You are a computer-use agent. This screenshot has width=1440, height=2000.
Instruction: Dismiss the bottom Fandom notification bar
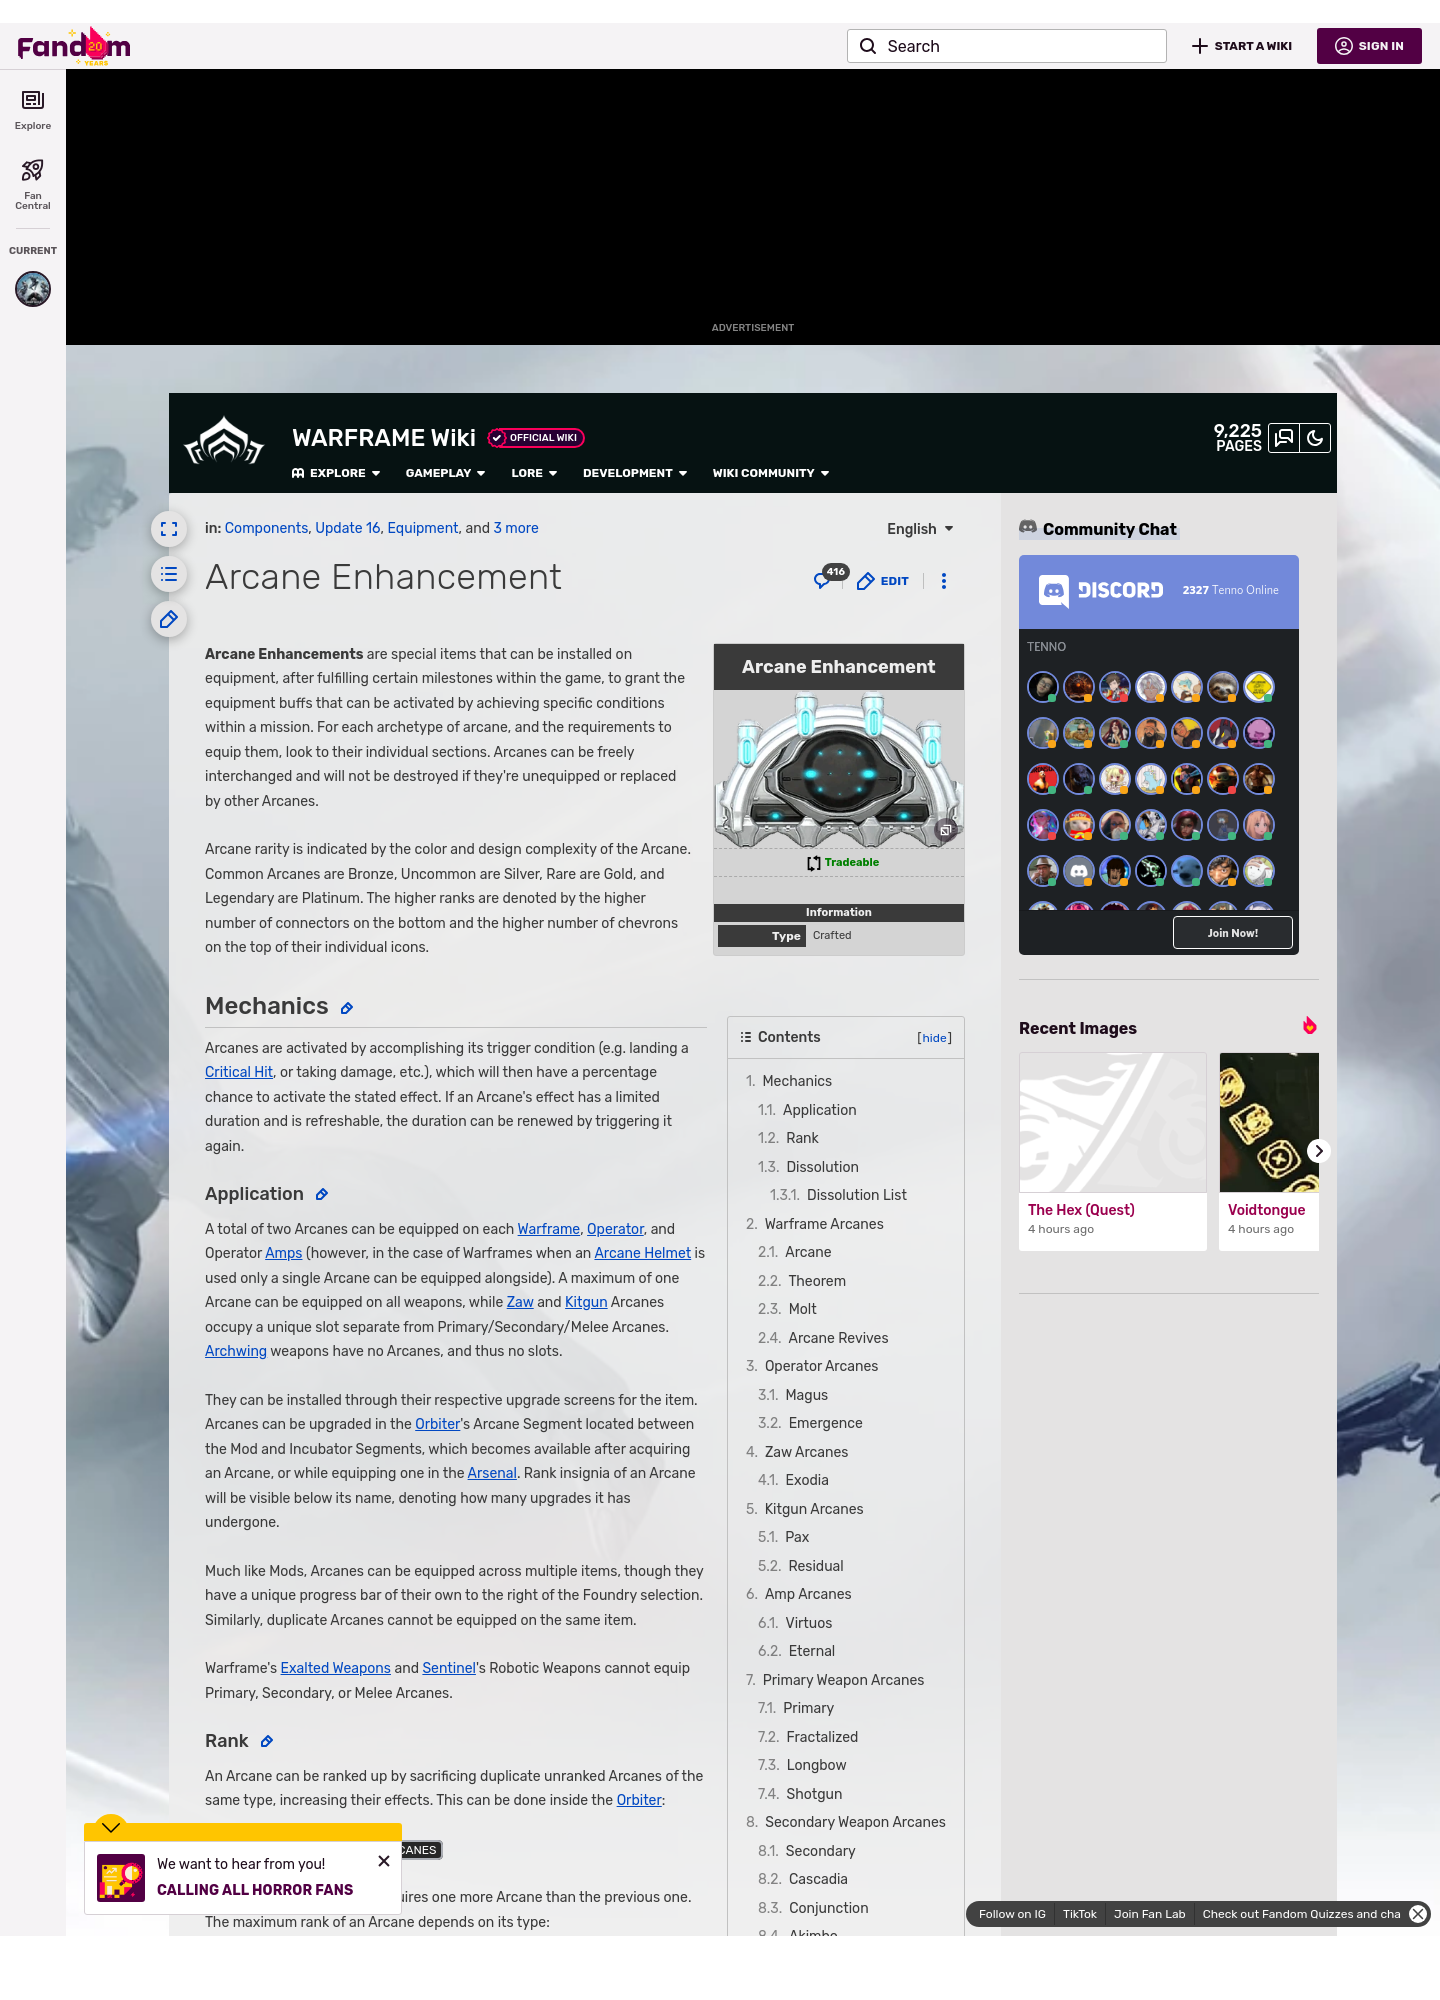point(1418,1914)
